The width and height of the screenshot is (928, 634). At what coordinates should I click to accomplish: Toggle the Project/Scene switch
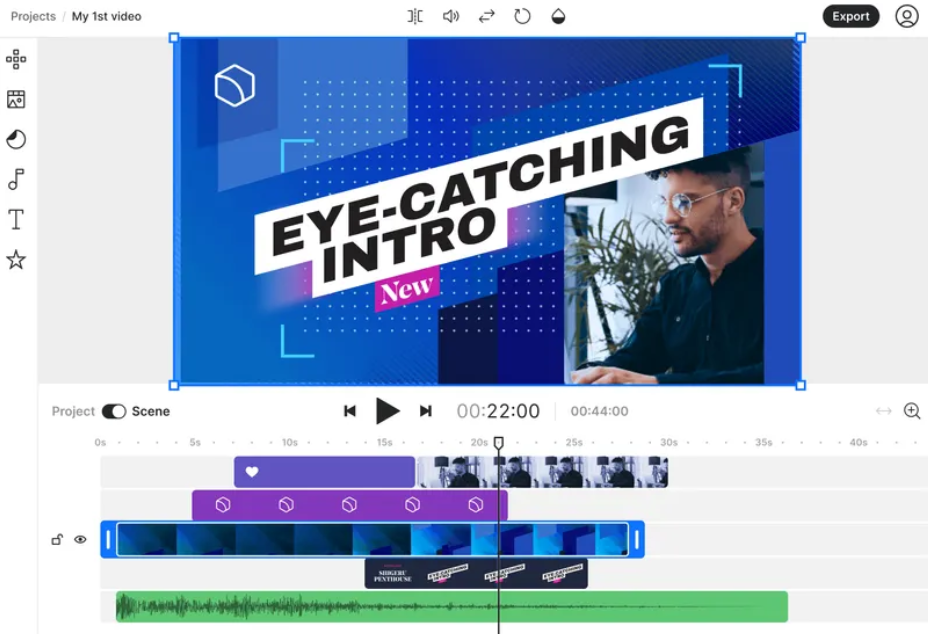[114, 411]
